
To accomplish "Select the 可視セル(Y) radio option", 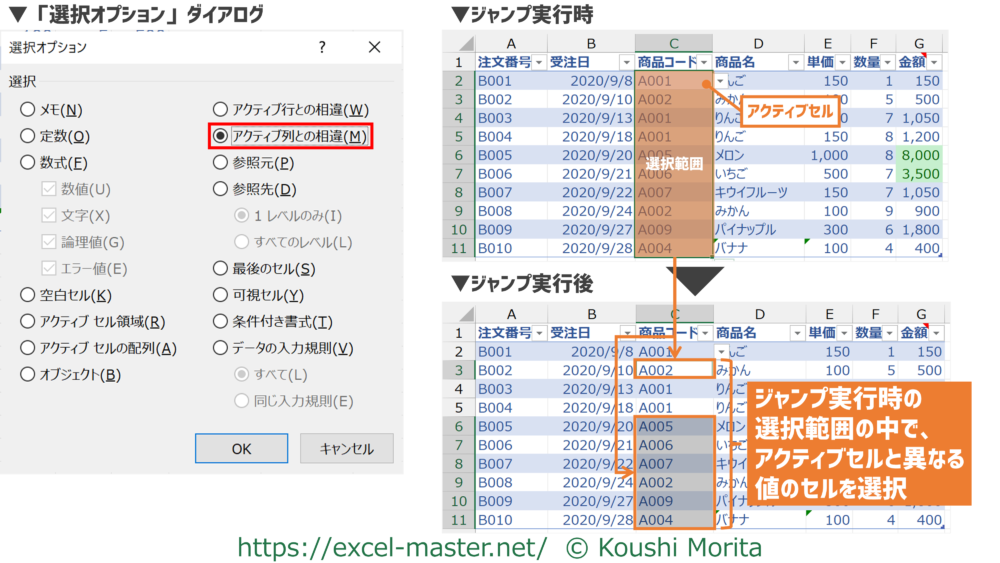I will [x=220, y=295].
